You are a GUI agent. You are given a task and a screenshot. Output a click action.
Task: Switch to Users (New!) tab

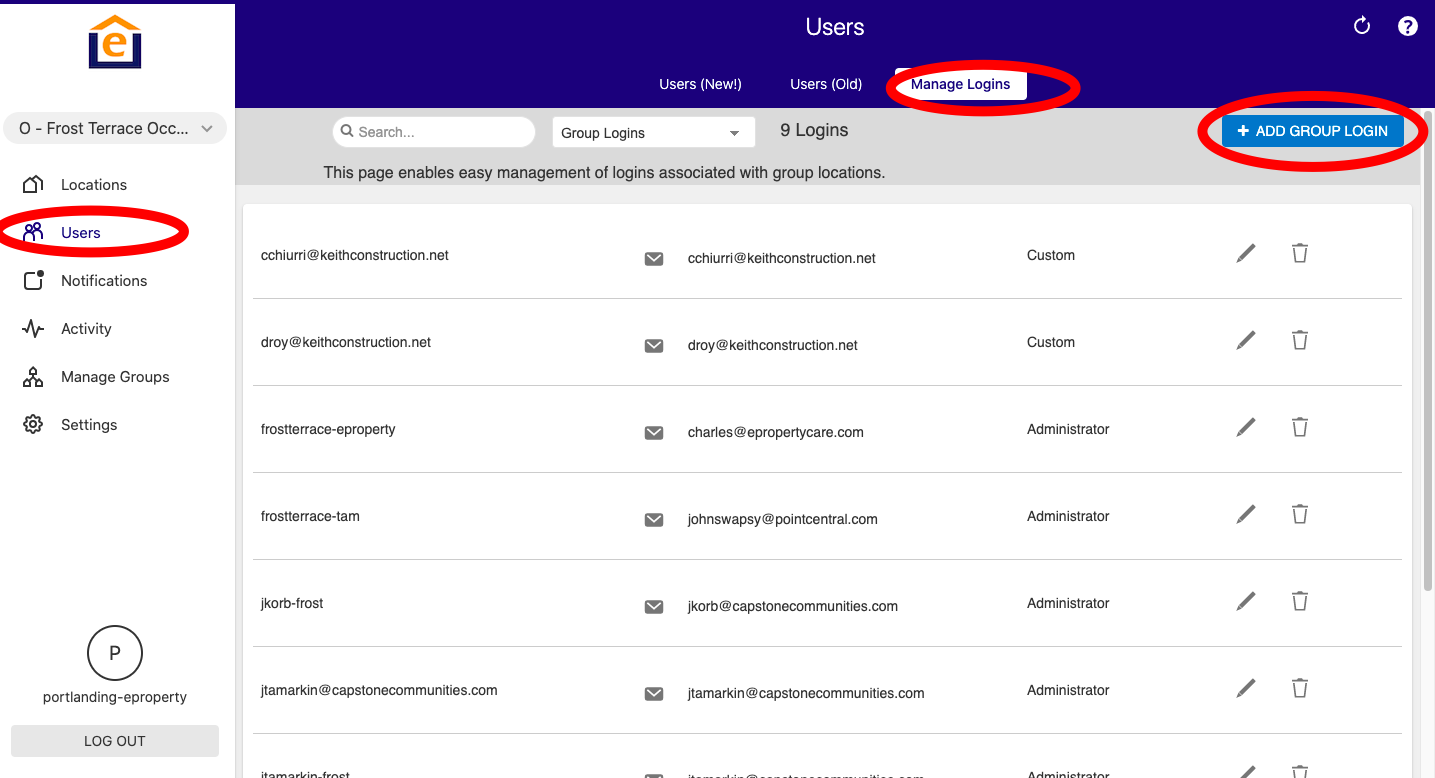click(x=700, y=84)
